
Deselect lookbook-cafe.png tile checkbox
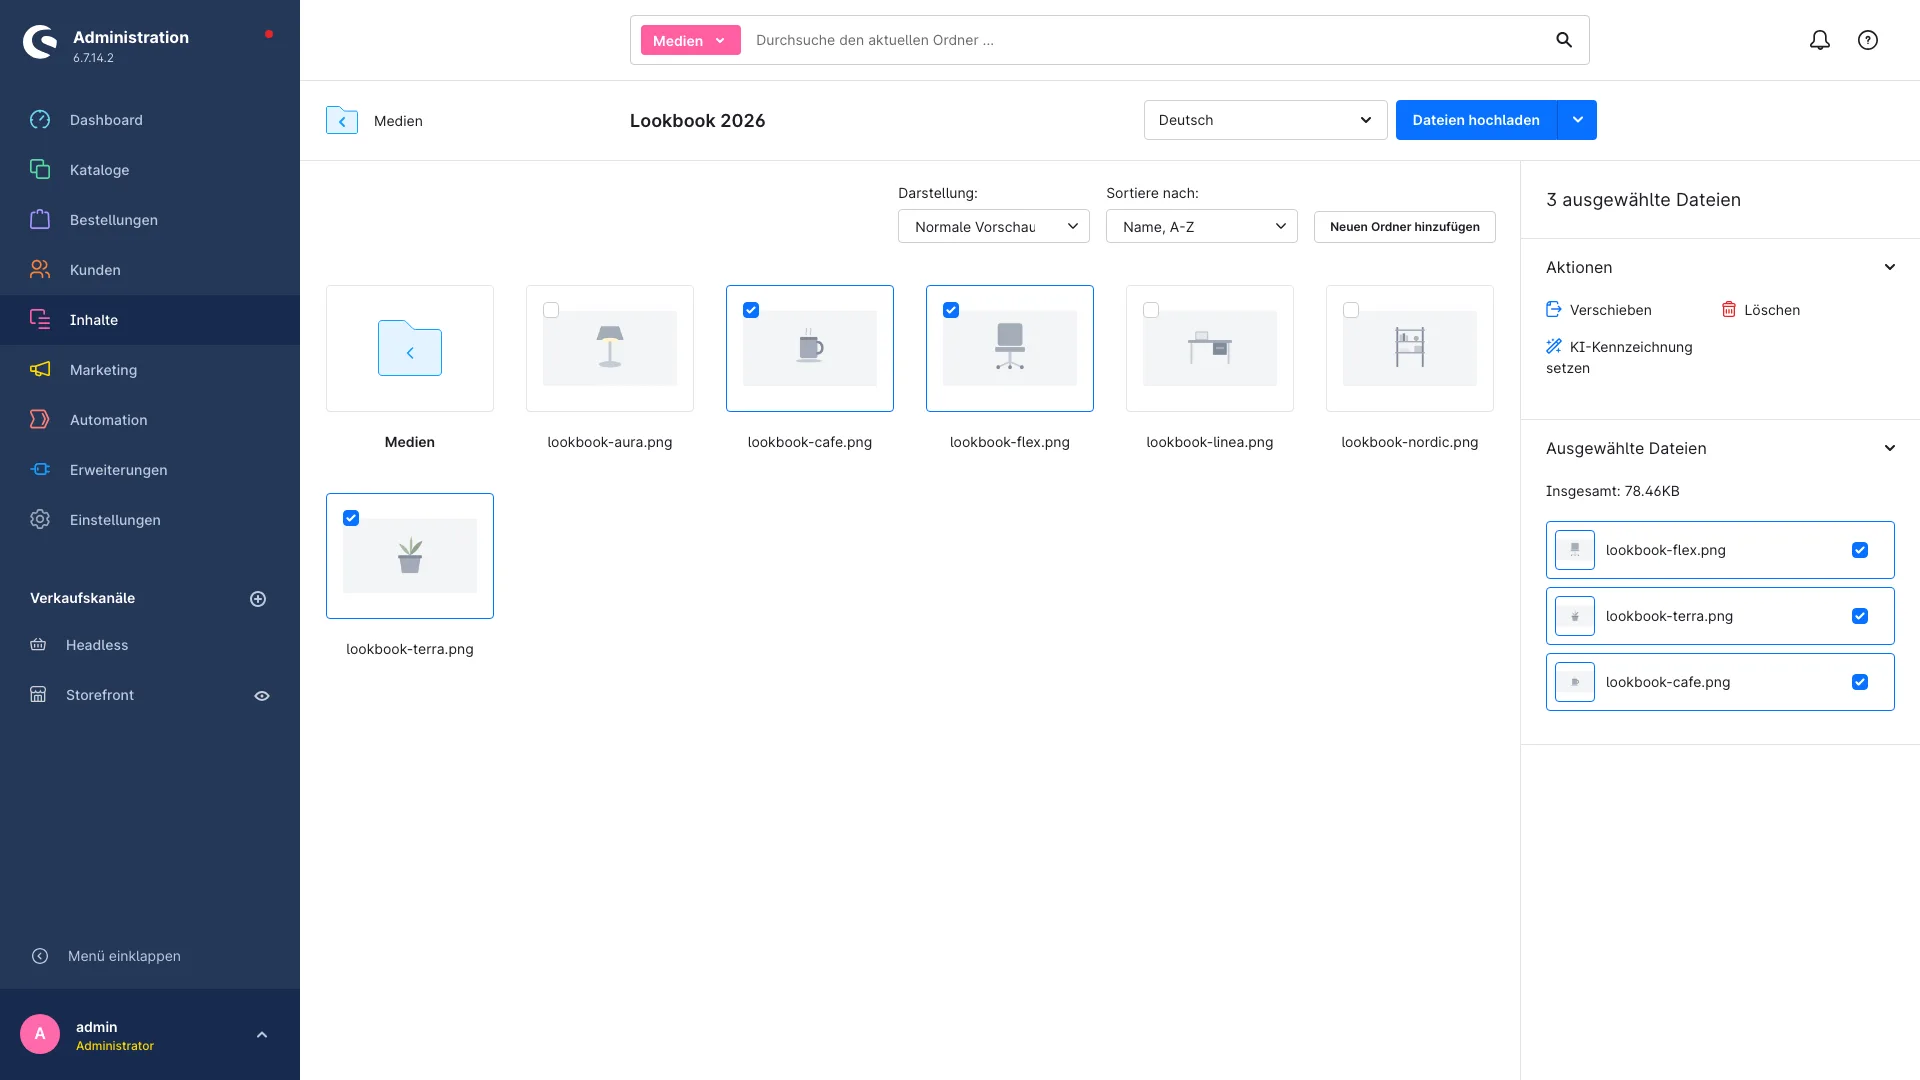tap(751, 310)
